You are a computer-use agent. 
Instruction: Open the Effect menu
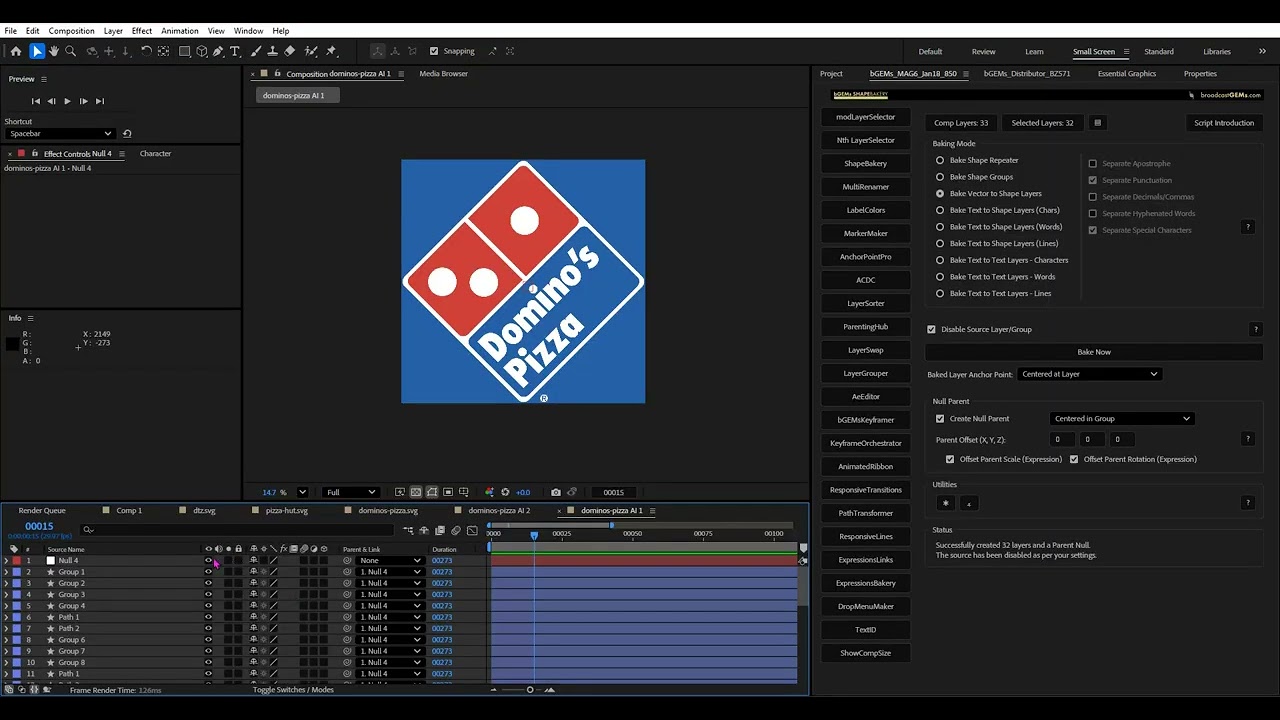141,31
